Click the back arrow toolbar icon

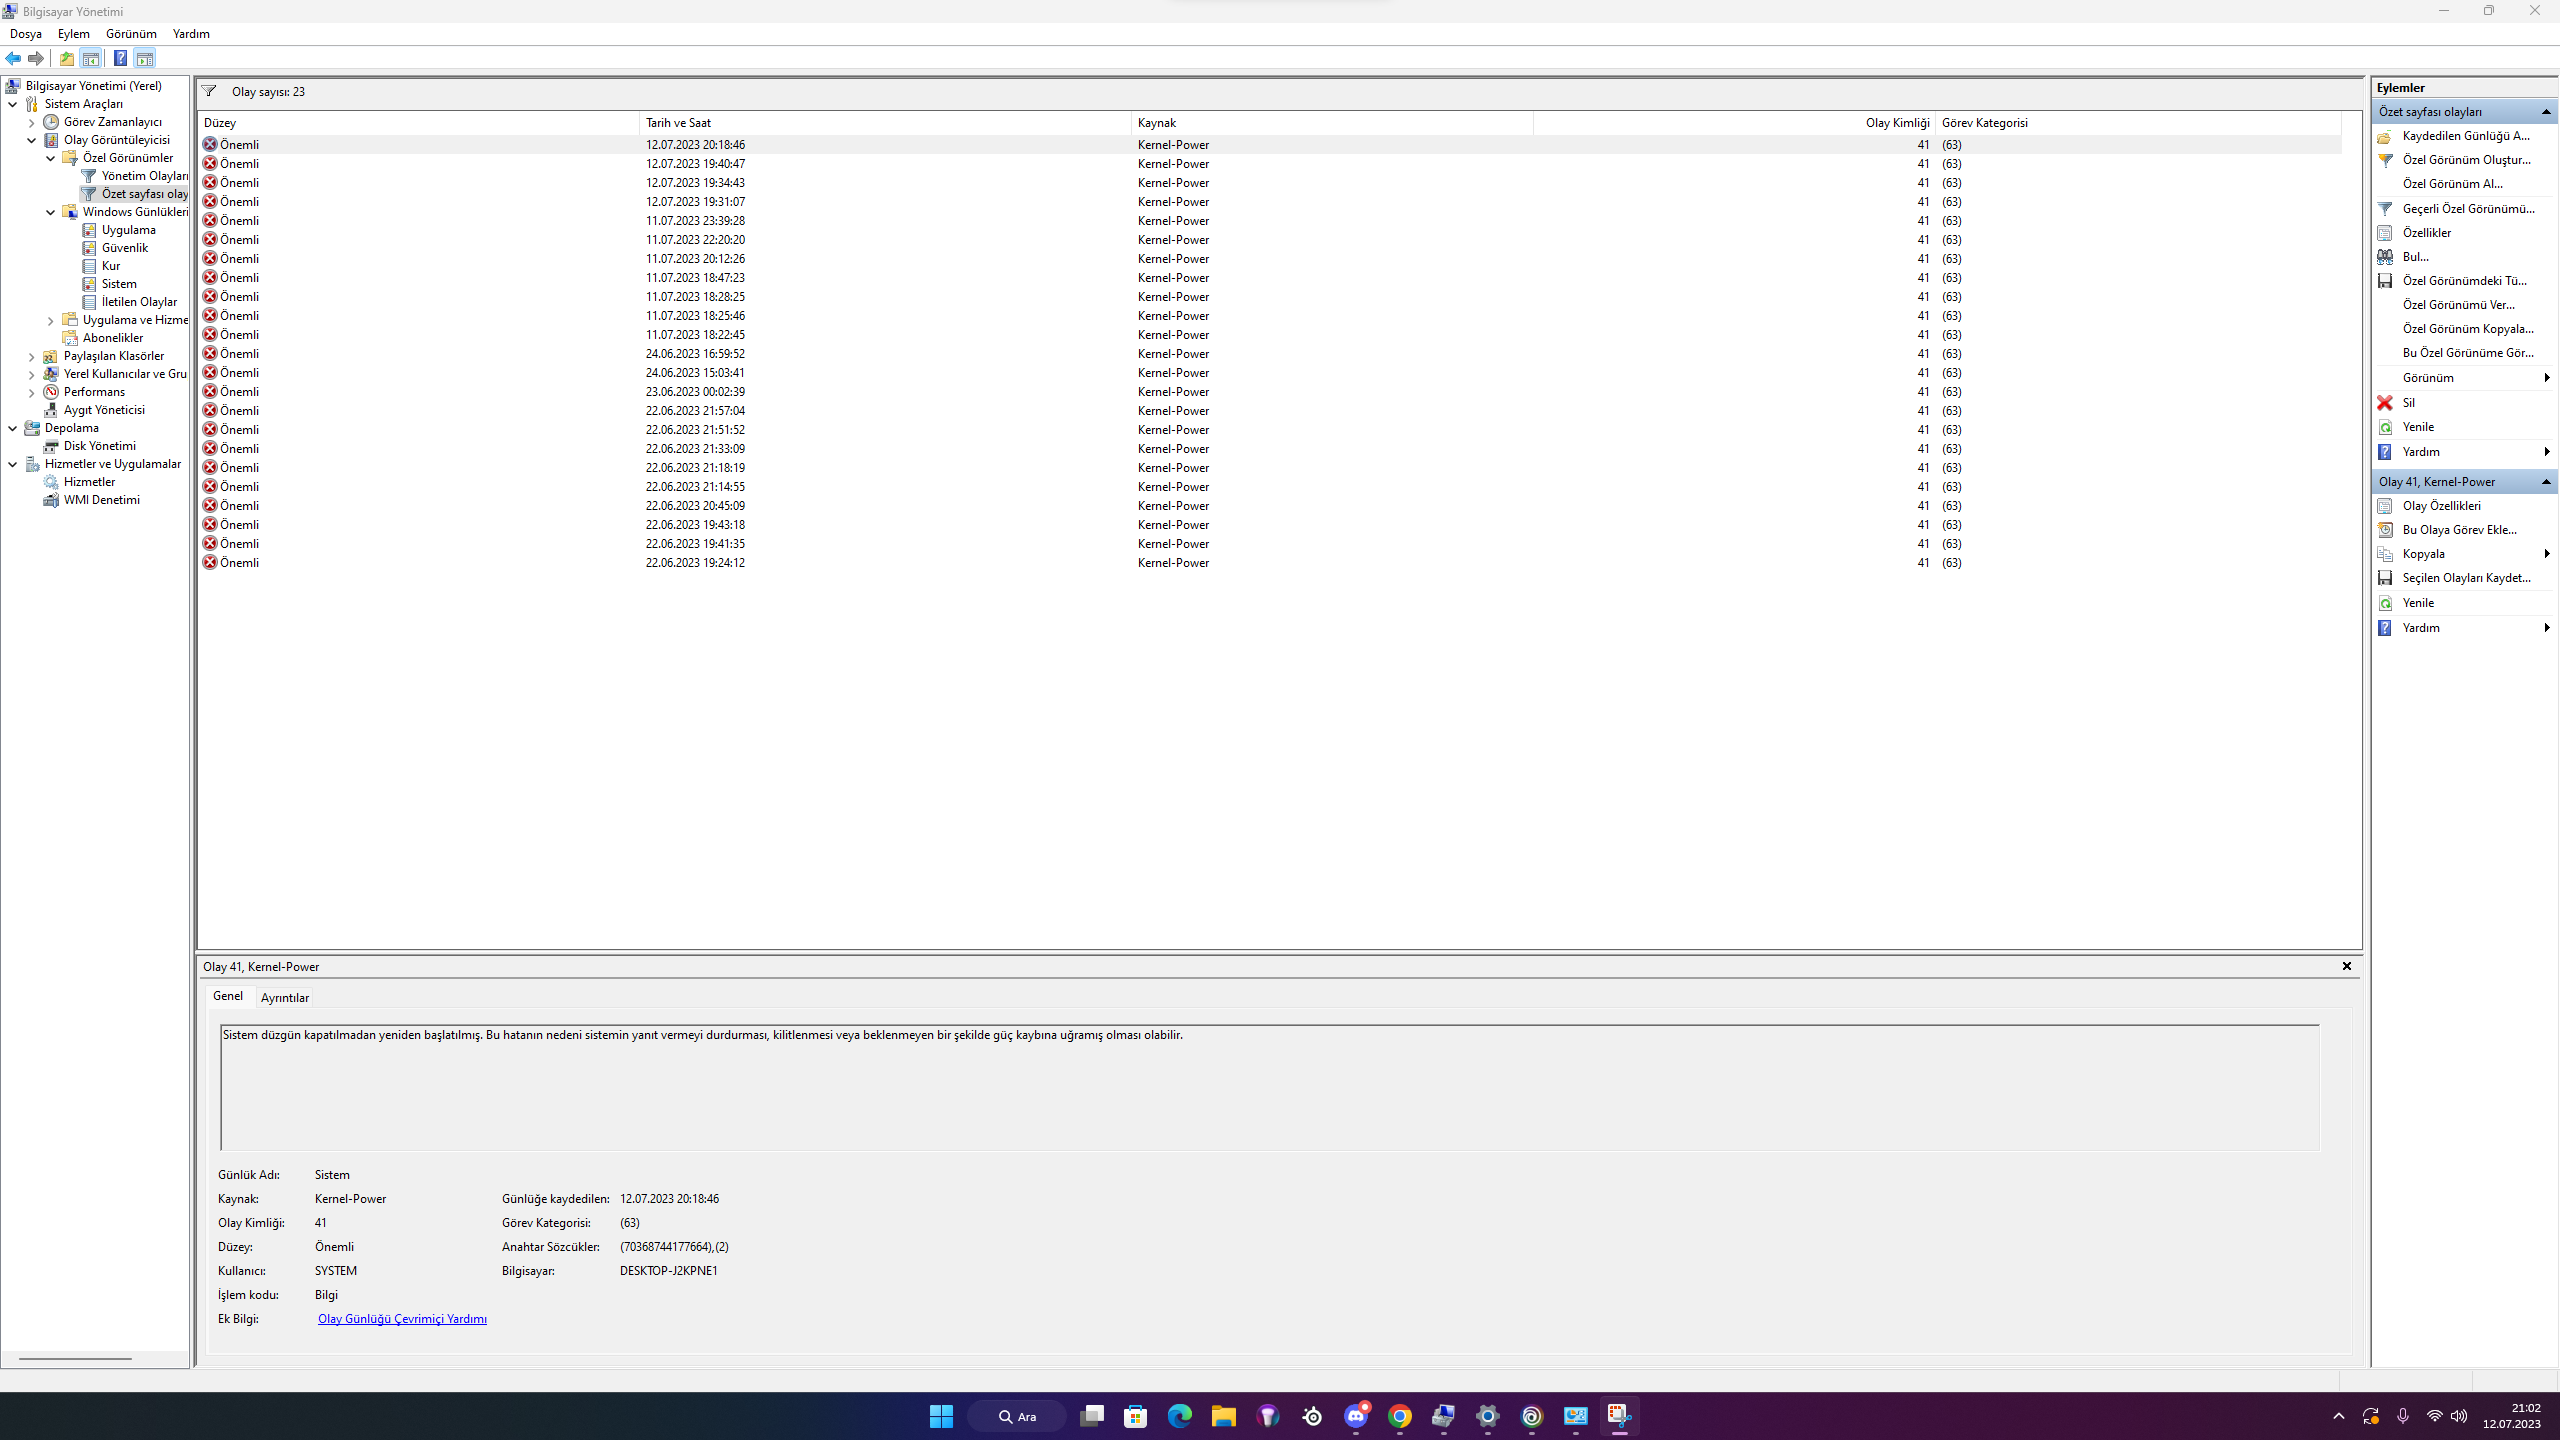click(13, 58)
